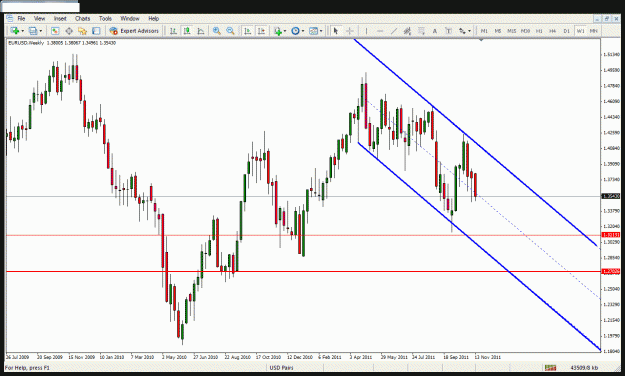Expand the New Chart dropdown arrow
The width and height of the screenshot is (625, 376).
pyautogui.click(x=22, y=31)
